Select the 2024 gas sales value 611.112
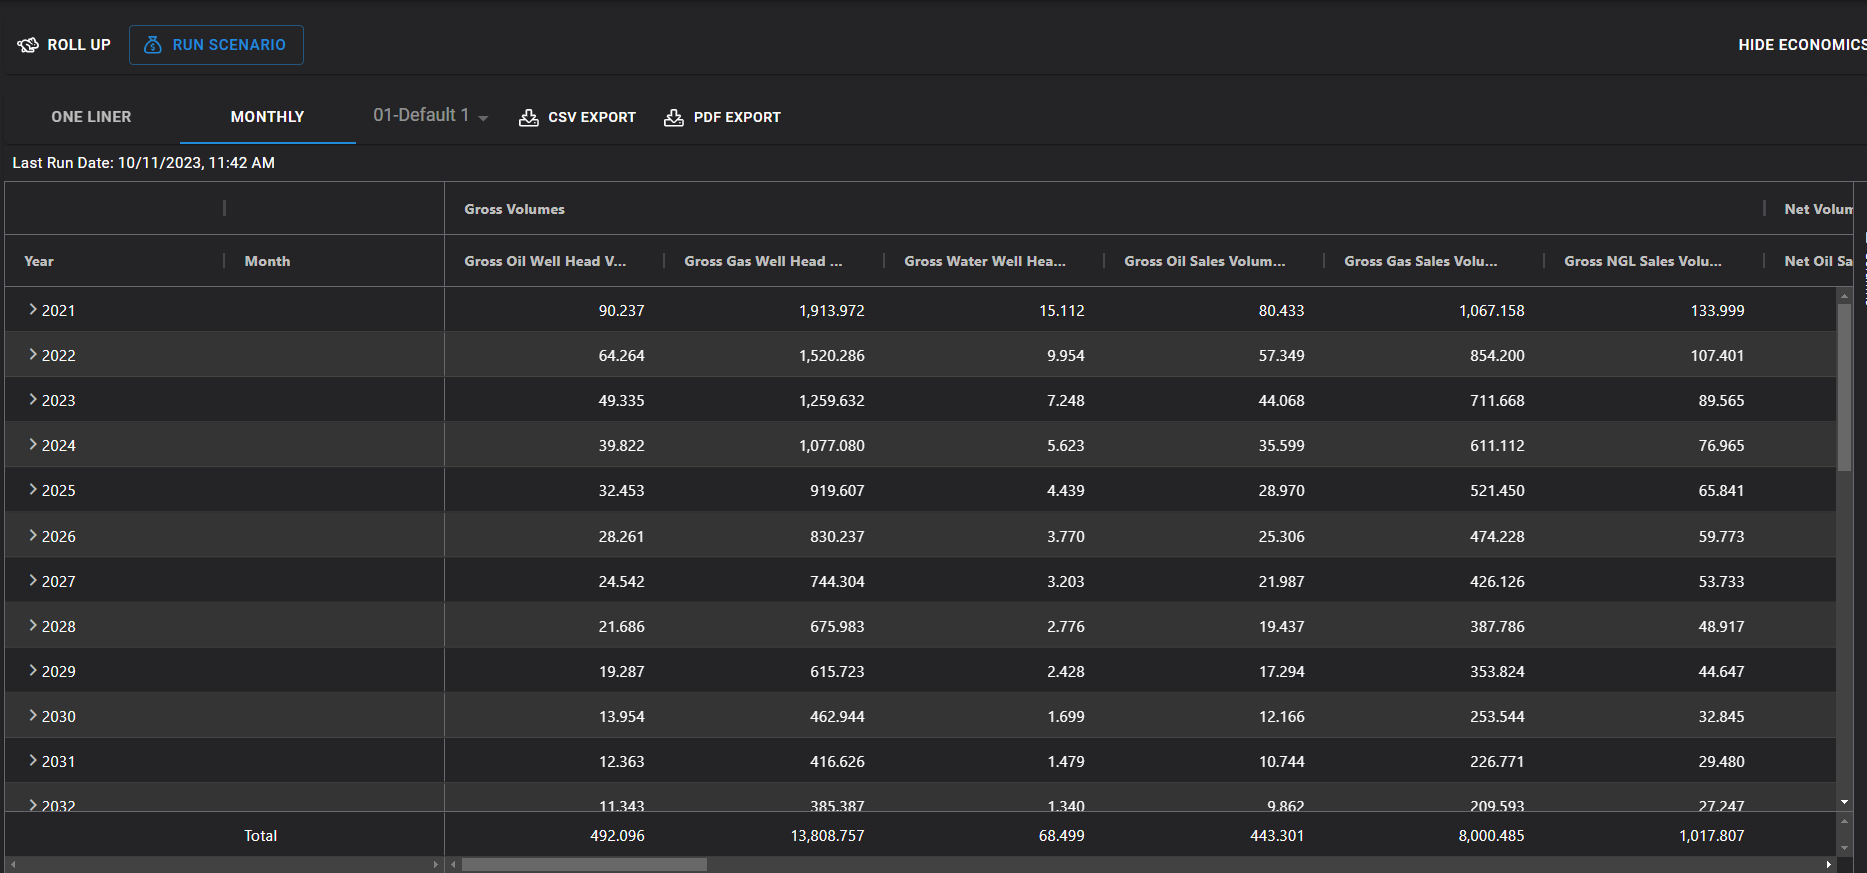This screenshot has height=873, width=1867. [x=1497, y=446]
